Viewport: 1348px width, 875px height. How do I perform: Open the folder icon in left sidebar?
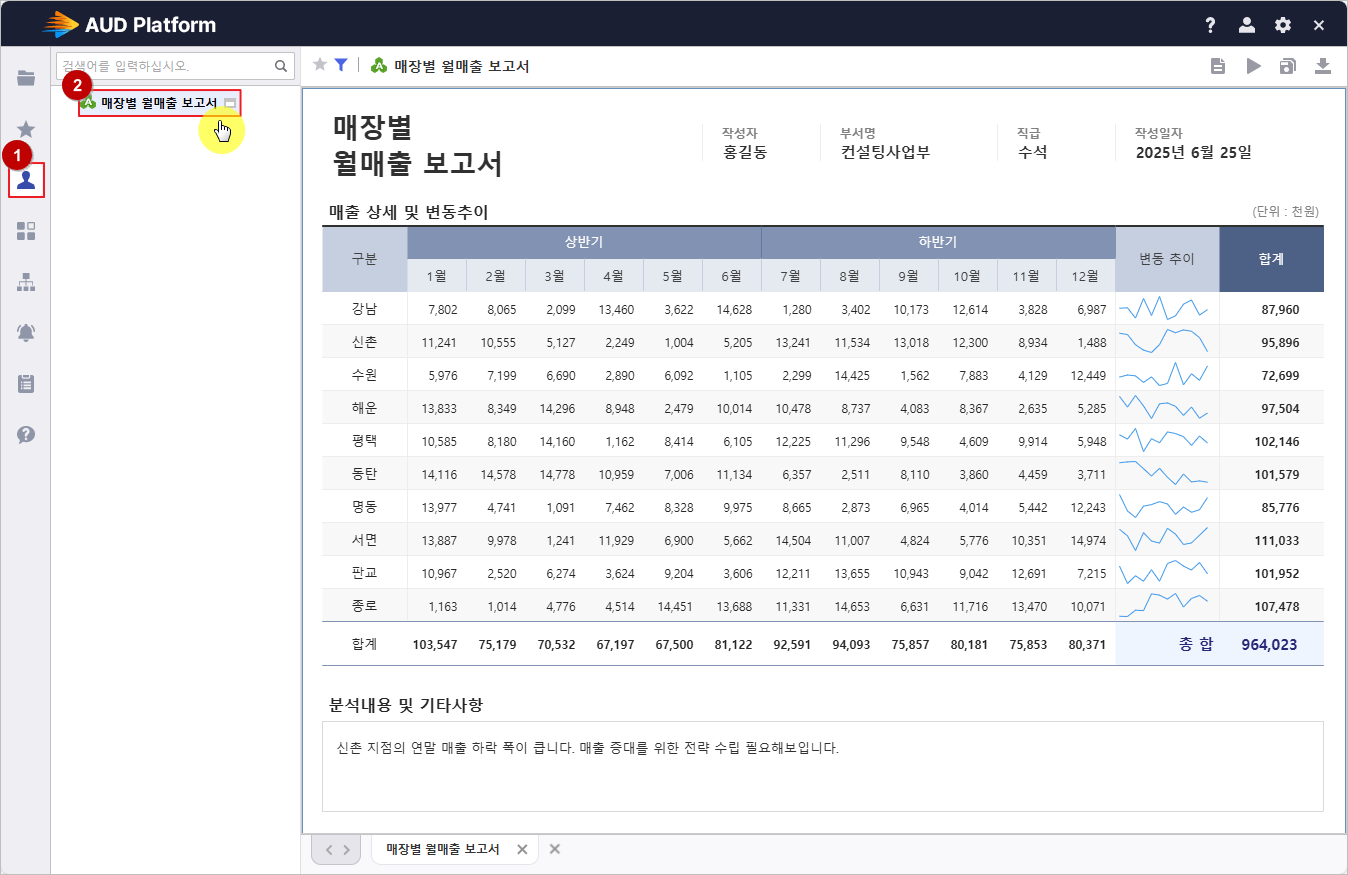(26, 78)
